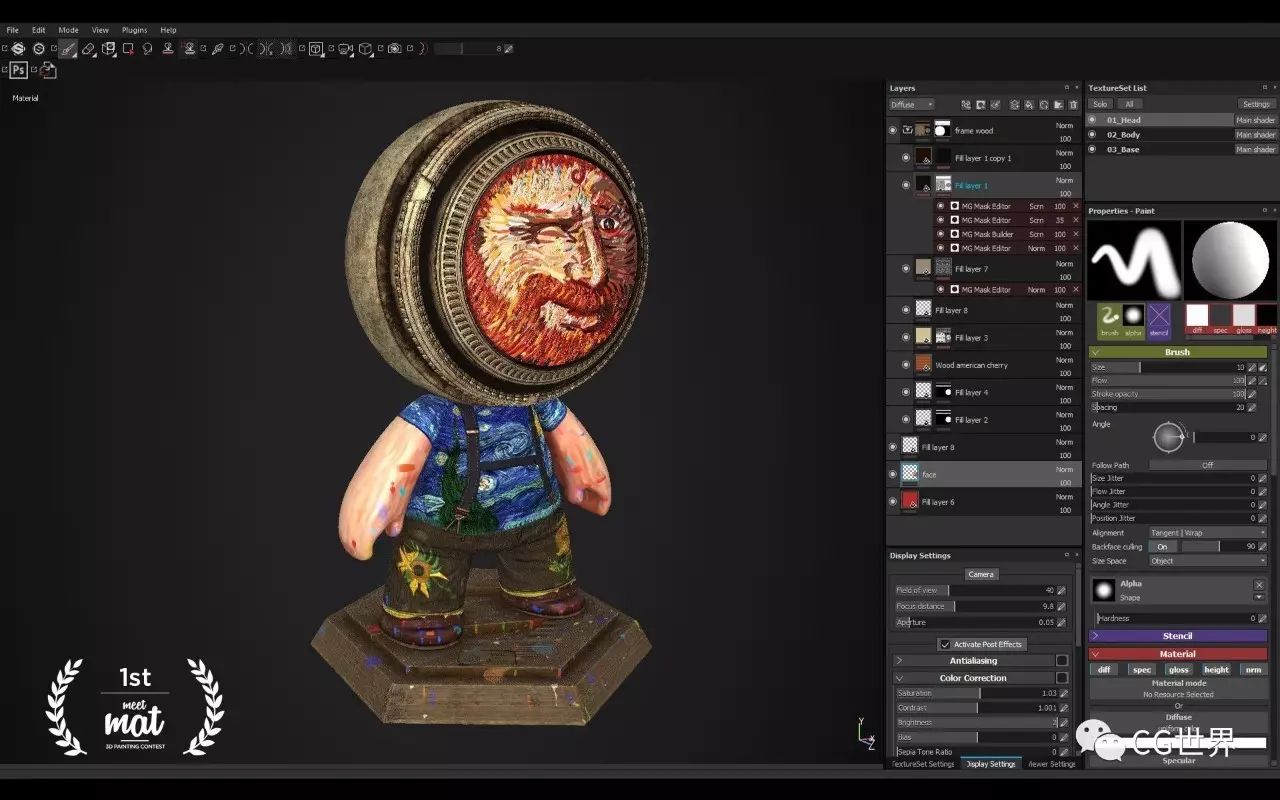Open the Diffuse channel dropdown in Layers
The width and height of the screenshot is (1280, 800).
coord(911,104)
